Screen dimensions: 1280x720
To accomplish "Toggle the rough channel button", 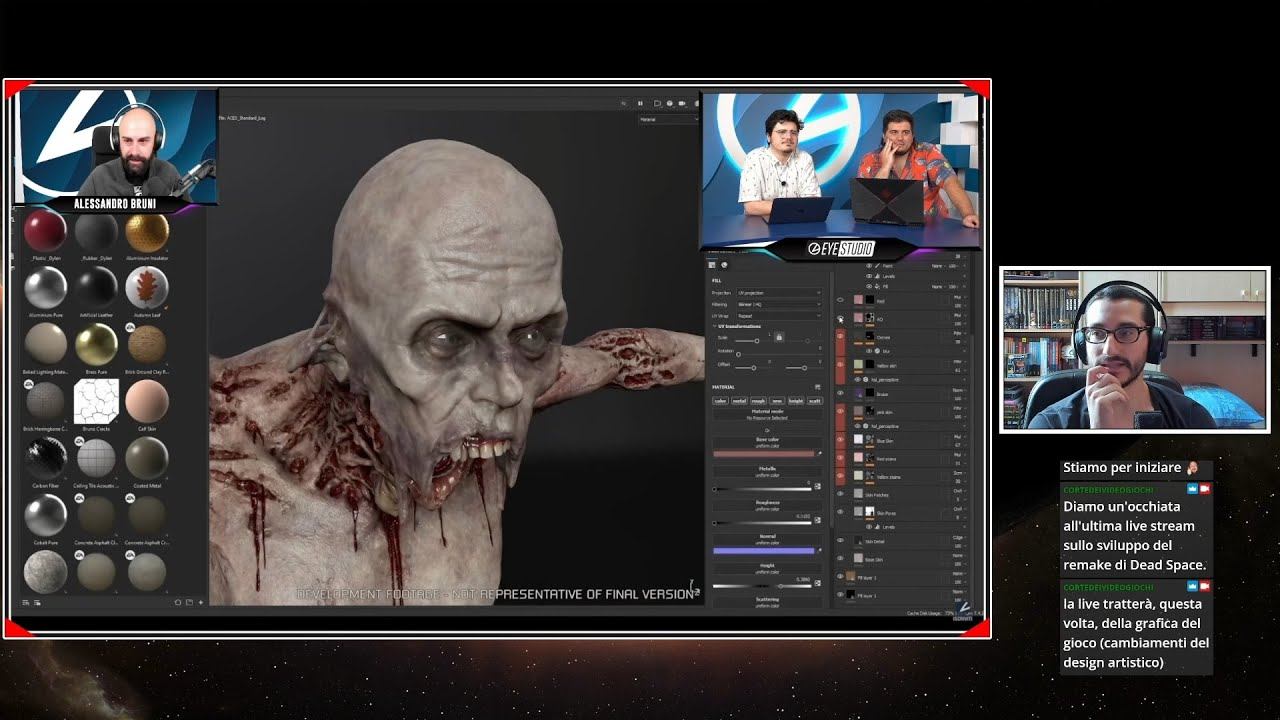I will click(758, 401).
